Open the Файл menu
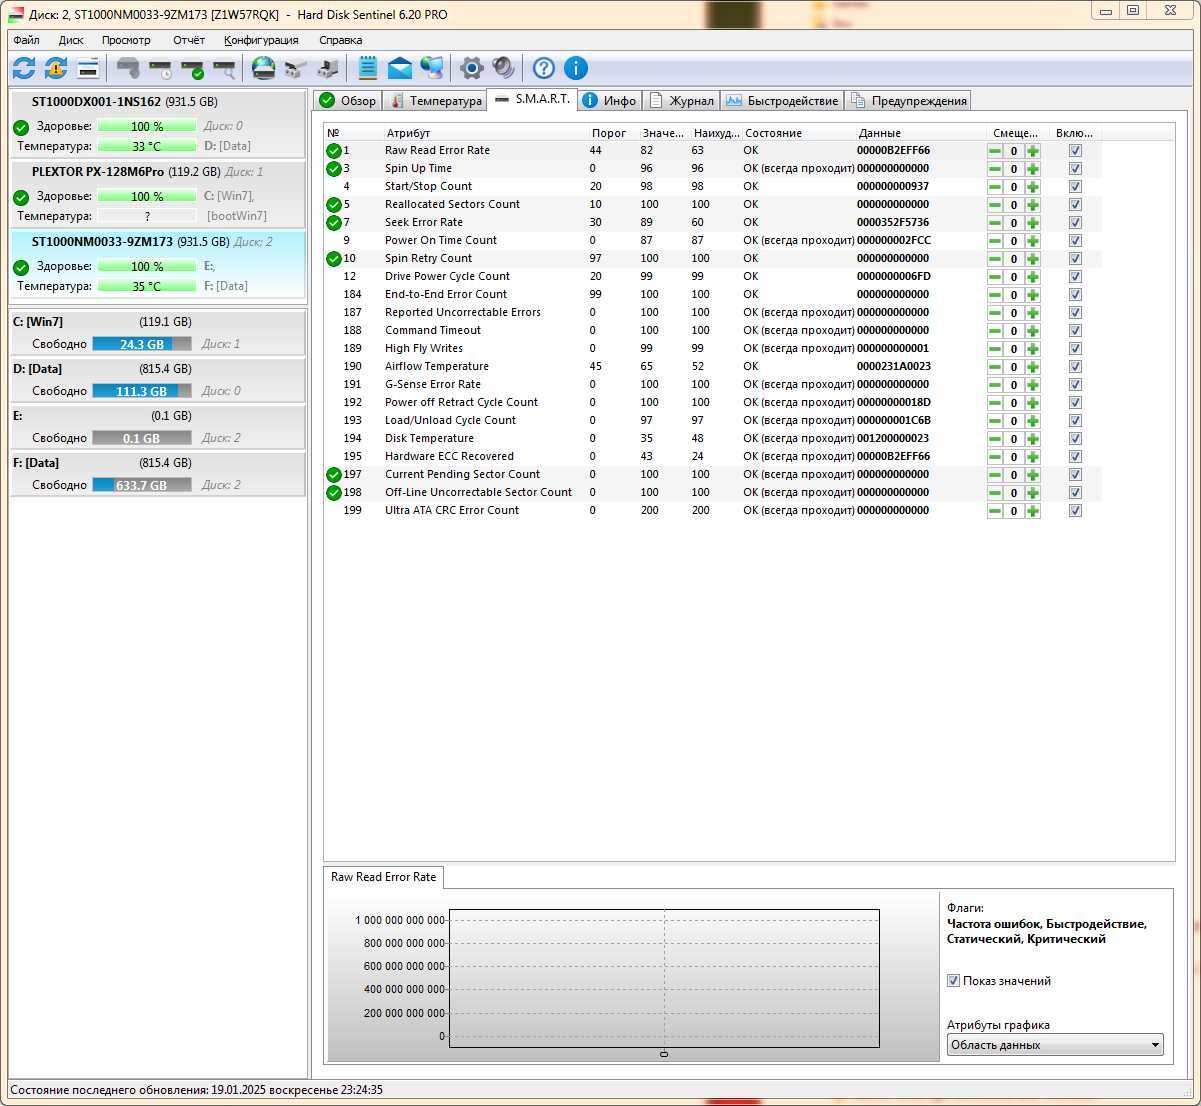This screenshot has height=1106, width=1201. point(27,40)
